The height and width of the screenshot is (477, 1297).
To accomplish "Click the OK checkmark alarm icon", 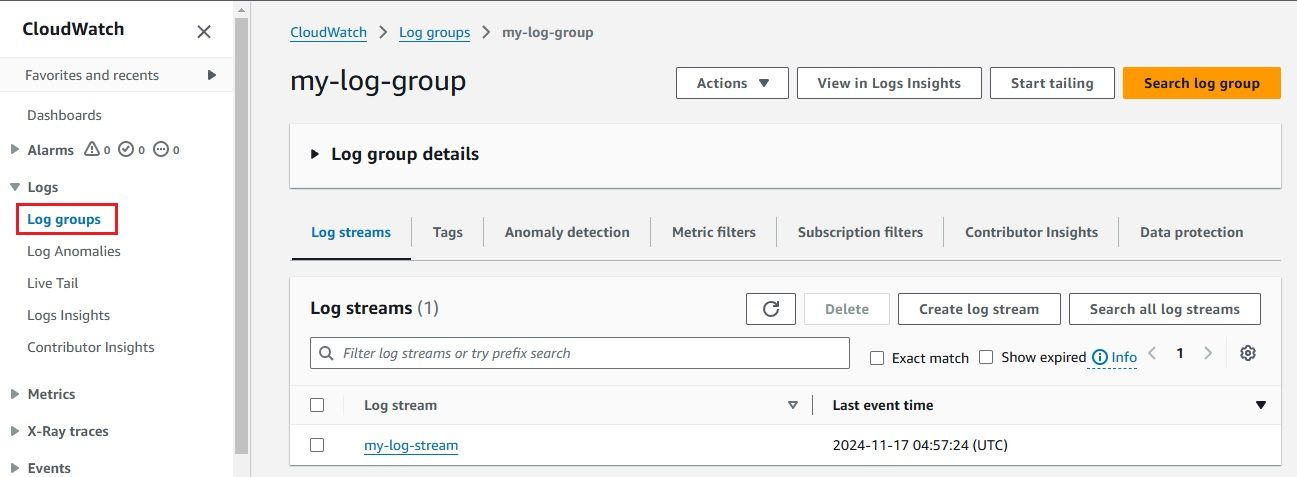I will coord(126,150).
